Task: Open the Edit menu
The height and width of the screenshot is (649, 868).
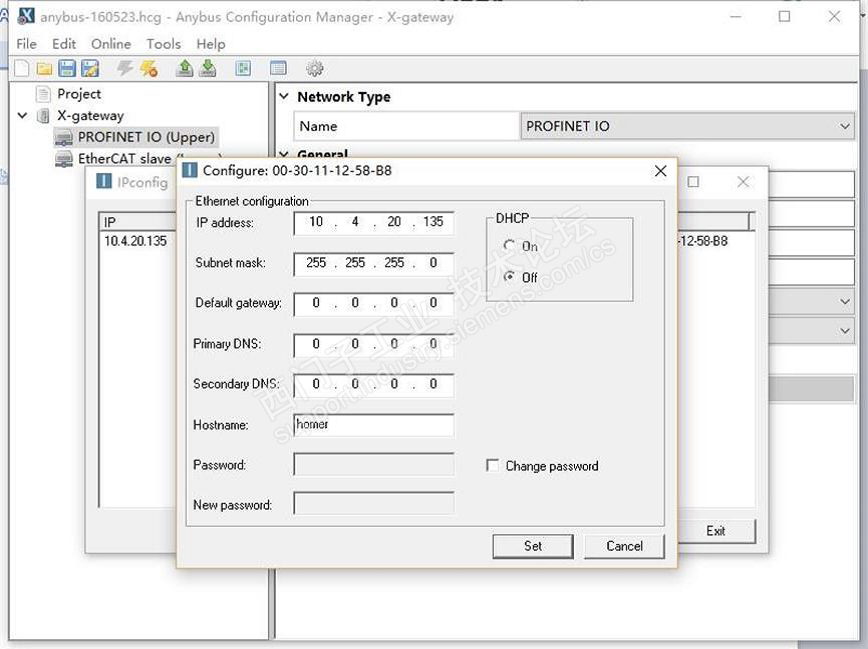Action: (x=64, y=44)
